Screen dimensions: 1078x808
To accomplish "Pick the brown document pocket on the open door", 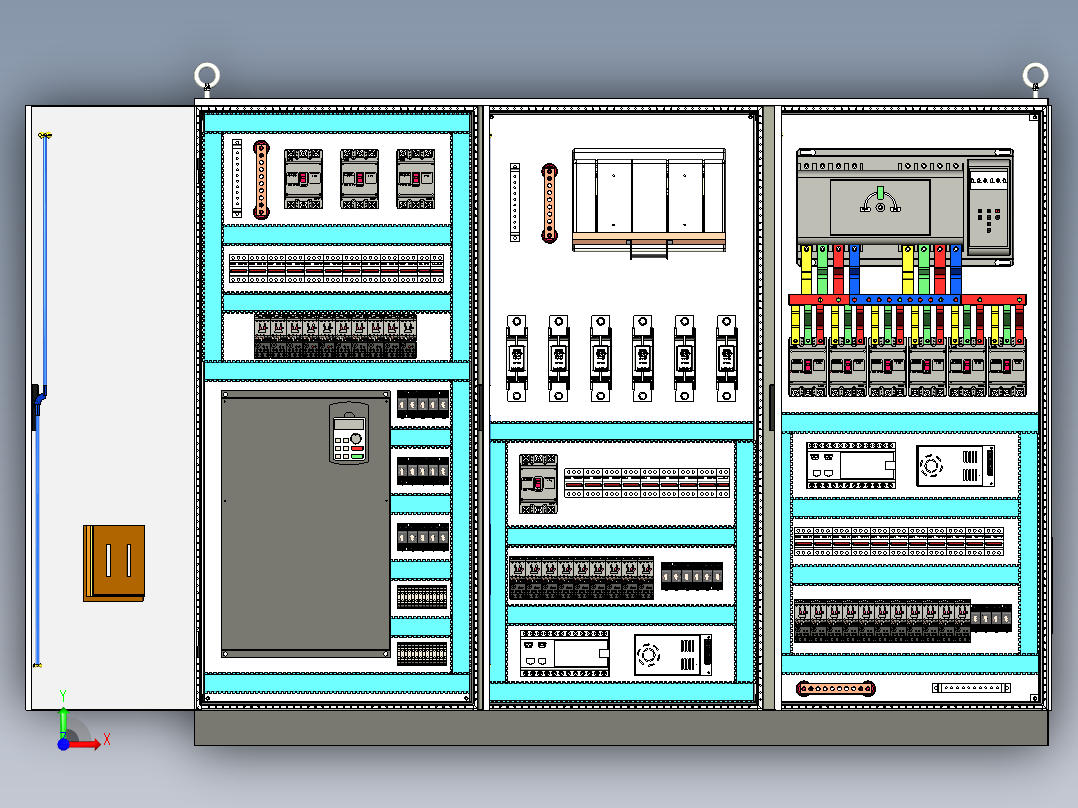I will click(x=114, y=563).
